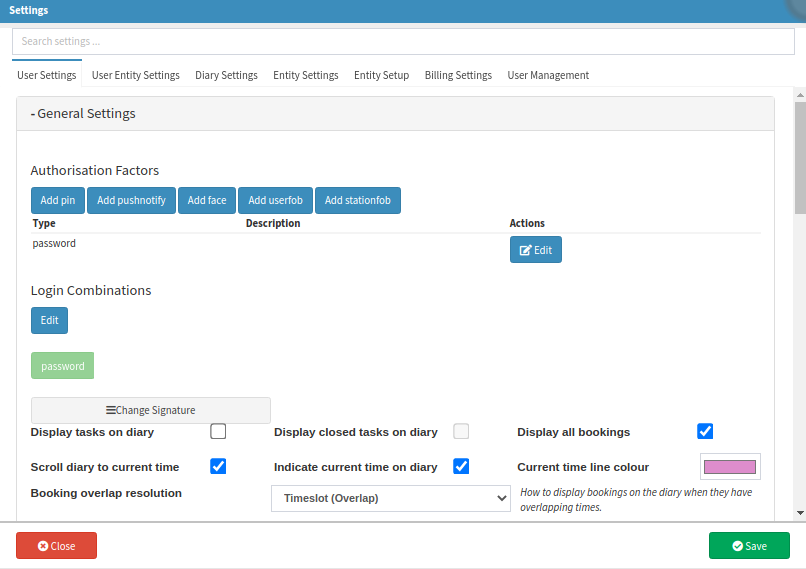
Task: Open the Billing Settings tab
Action: click(x=458, y=75)
